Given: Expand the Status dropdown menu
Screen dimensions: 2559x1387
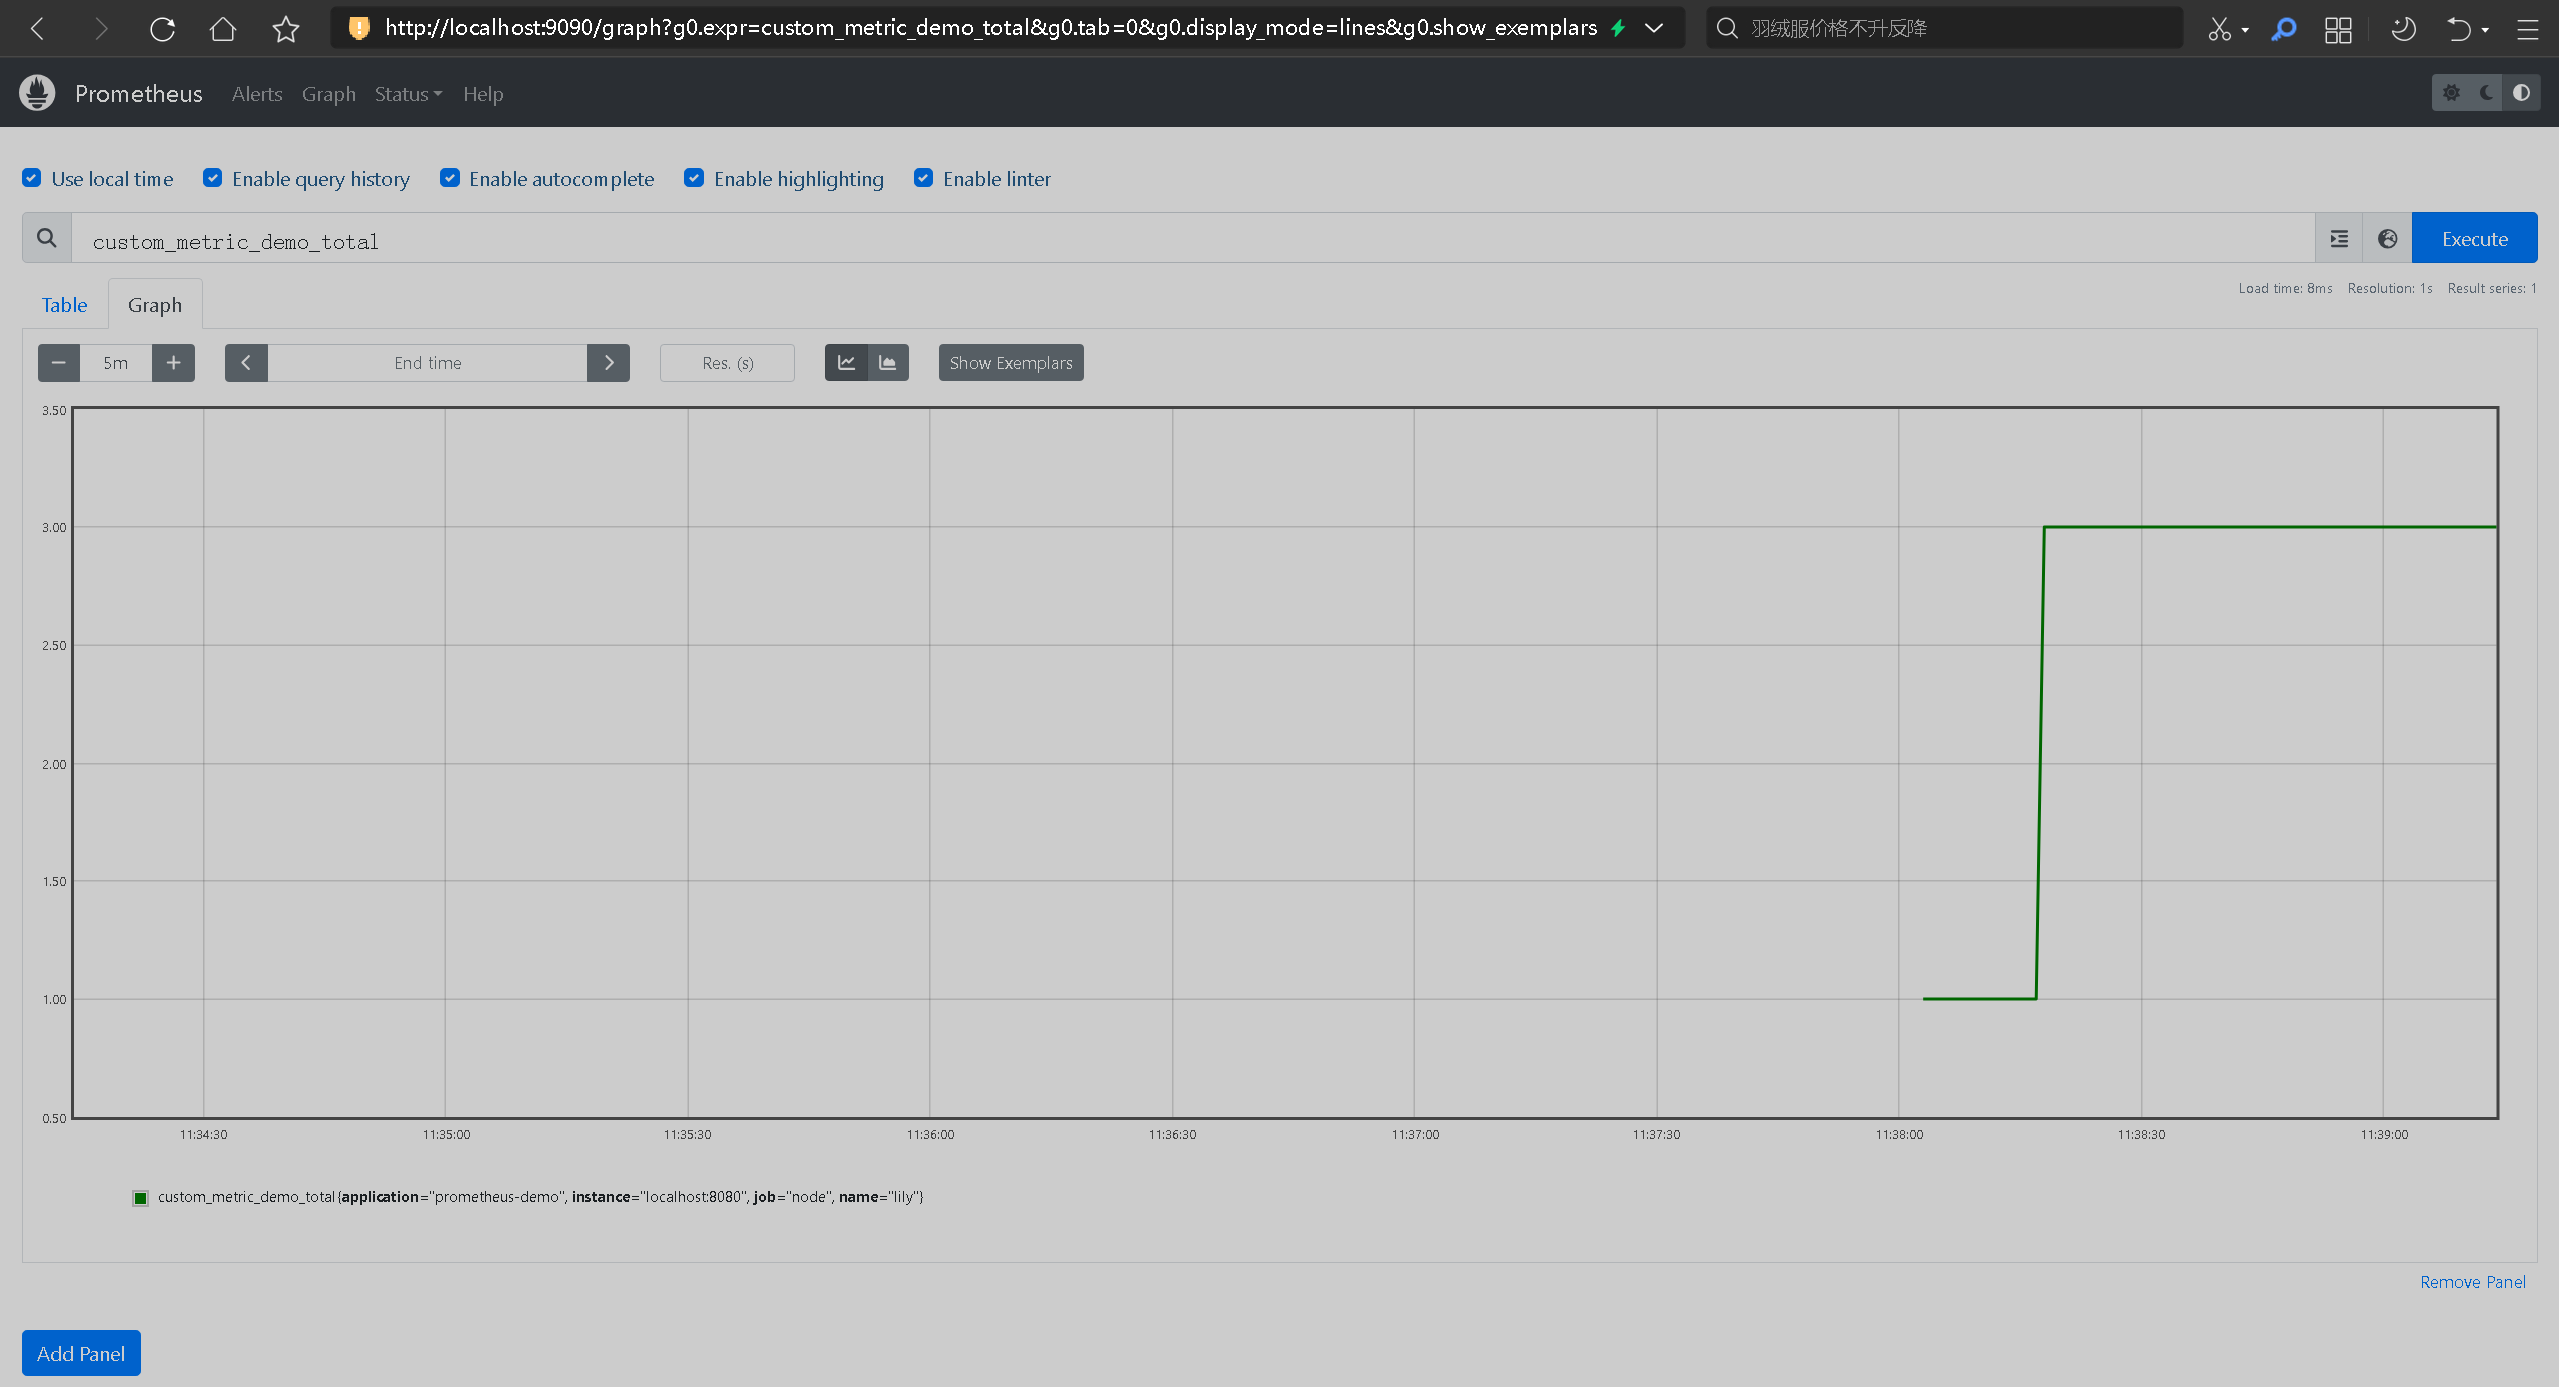Looking at the screenshot, I should 407,94.
